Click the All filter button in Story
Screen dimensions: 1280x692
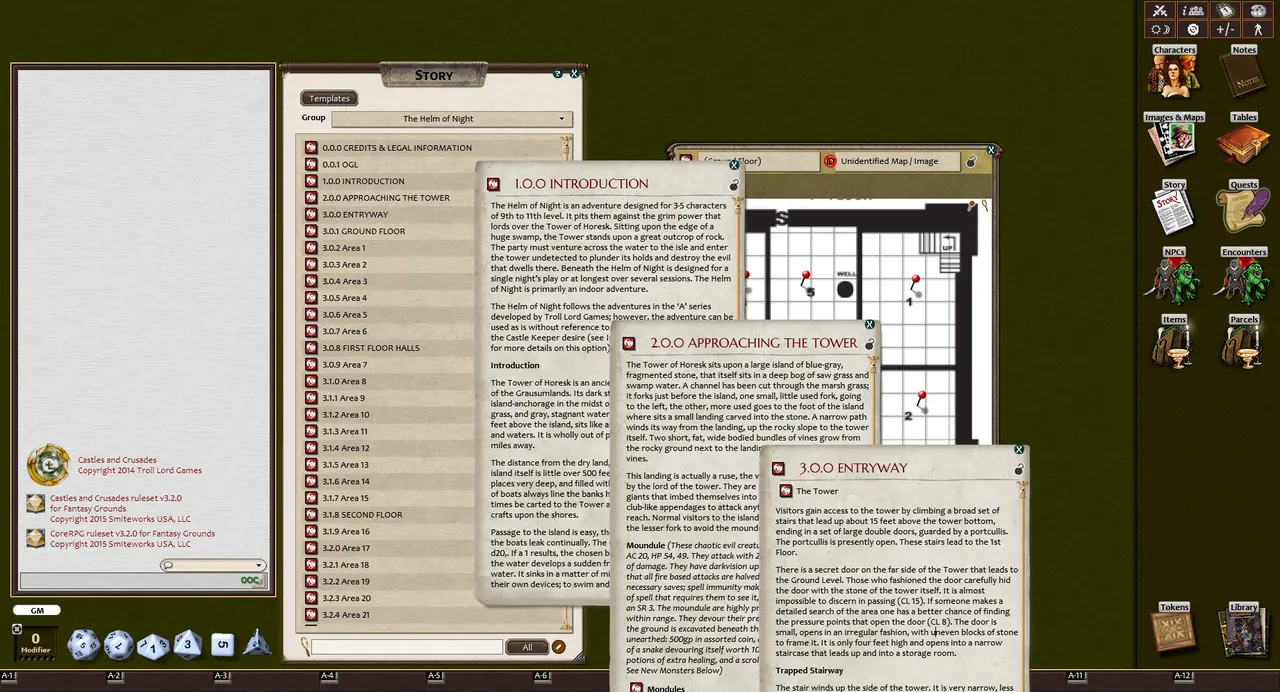[x=527, y=647]
